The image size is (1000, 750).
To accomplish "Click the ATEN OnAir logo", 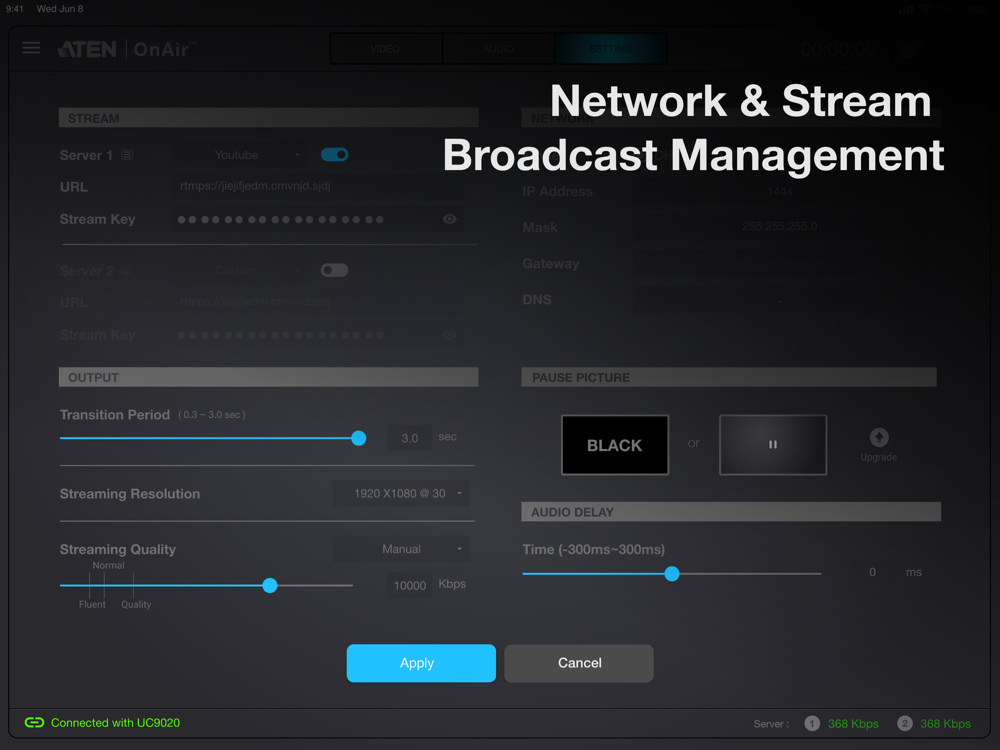I will [126, 49].
